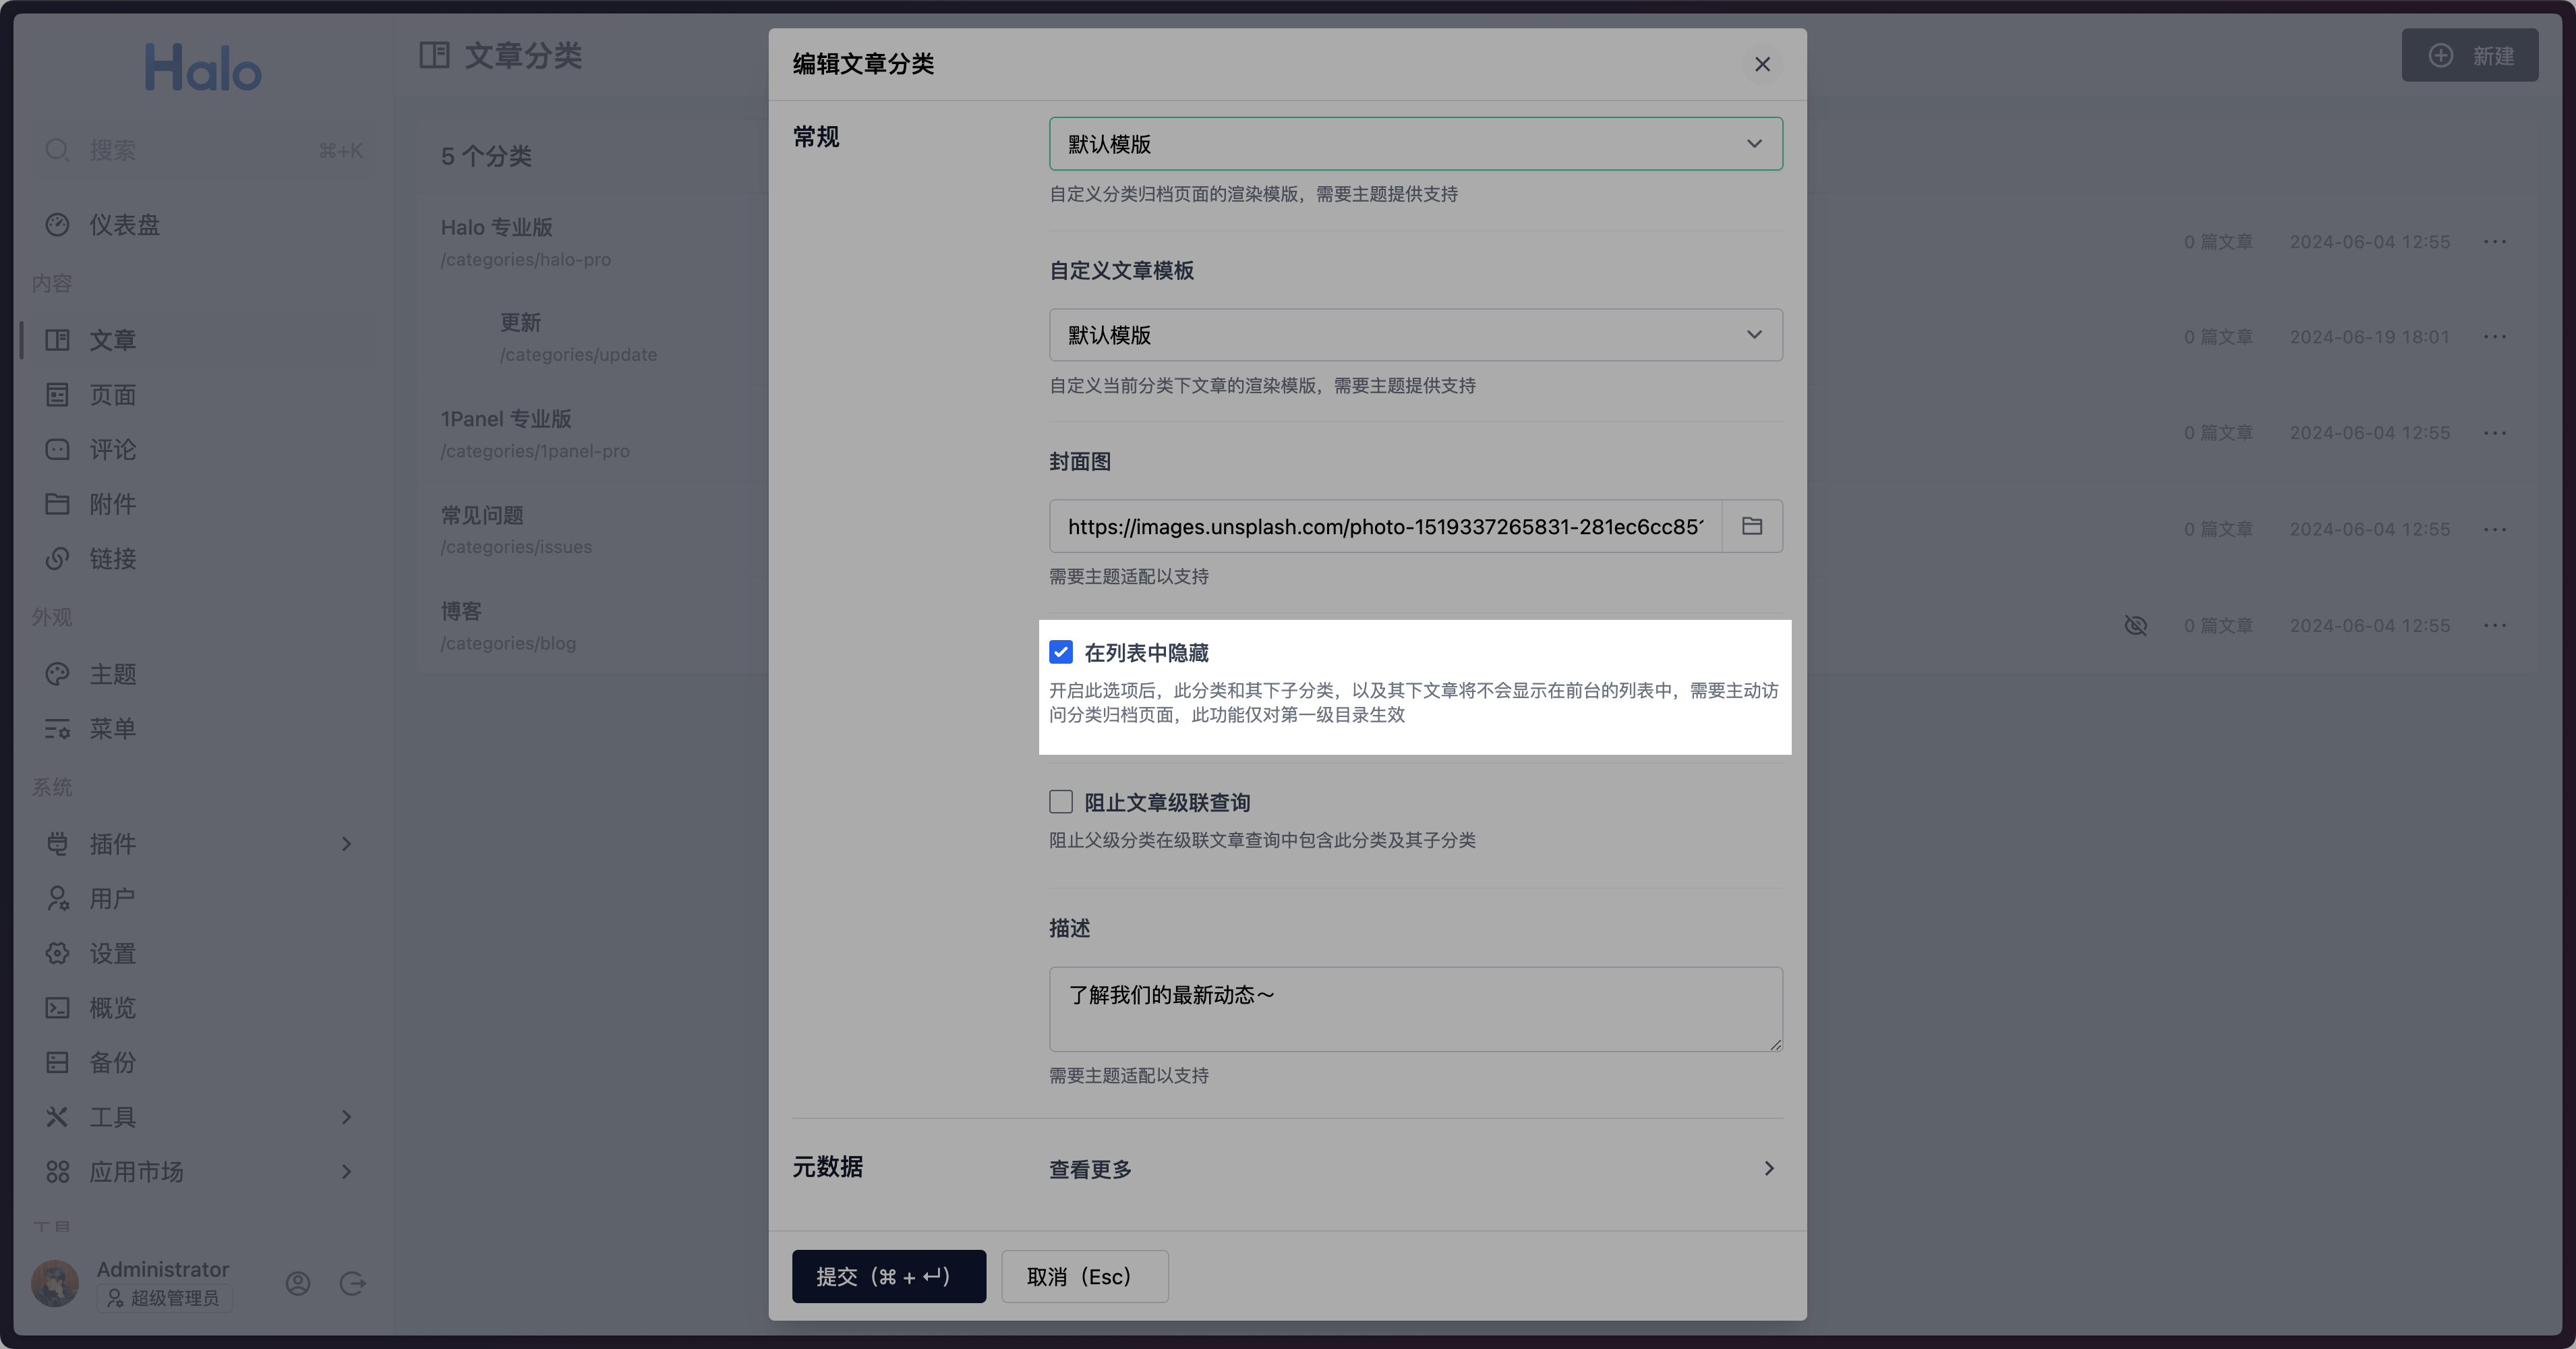This screenshot has width=2576, height=1349.
Task: Go to the 评论 menu item
Action: coord(112,449)
